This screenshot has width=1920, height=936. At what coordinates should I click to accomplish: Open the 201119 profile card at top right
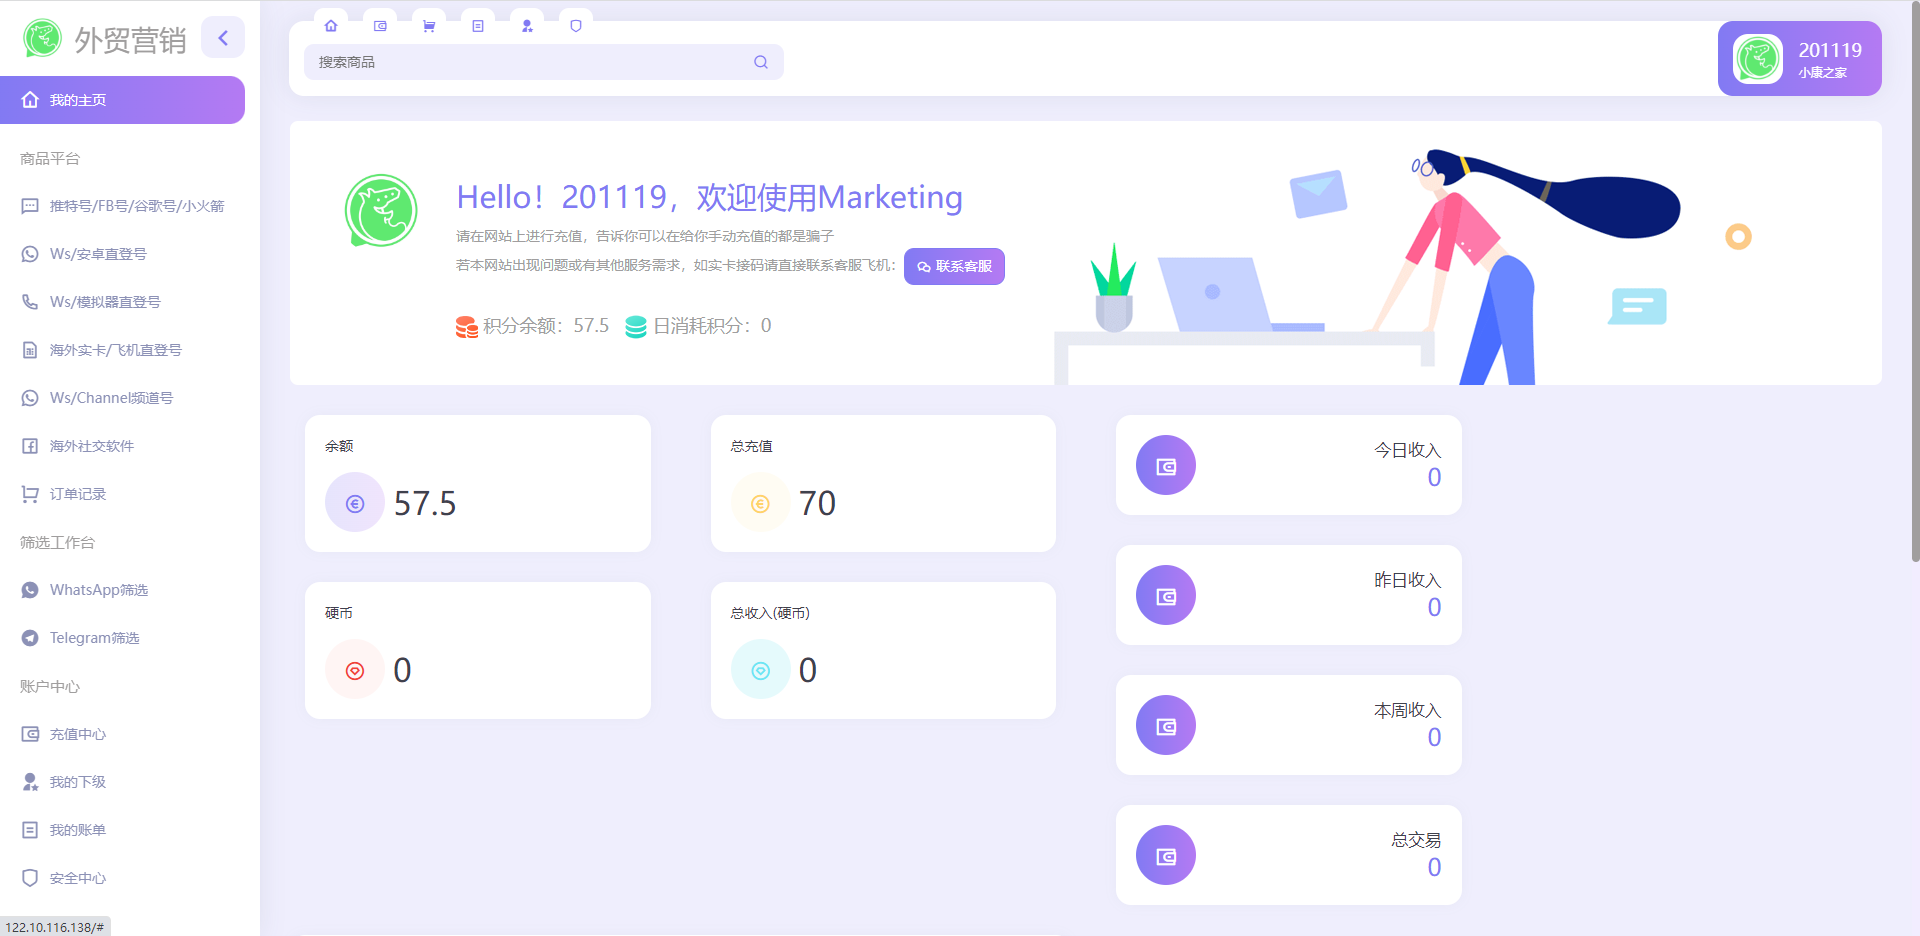click(1798, 58)
